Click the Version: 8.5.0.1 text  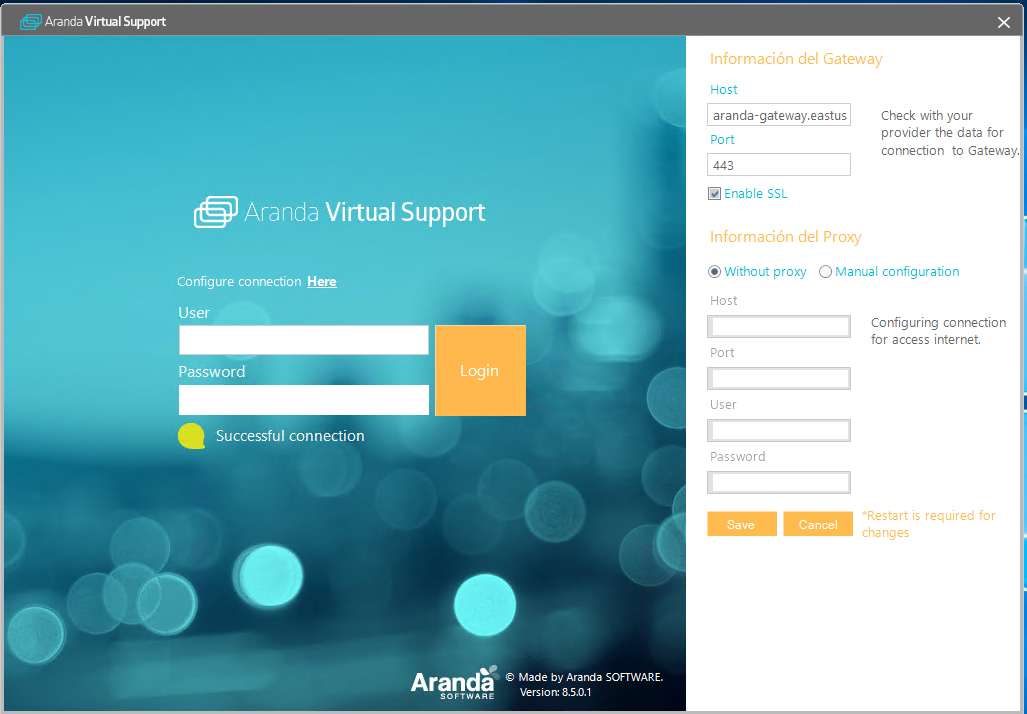pos(555,692)
